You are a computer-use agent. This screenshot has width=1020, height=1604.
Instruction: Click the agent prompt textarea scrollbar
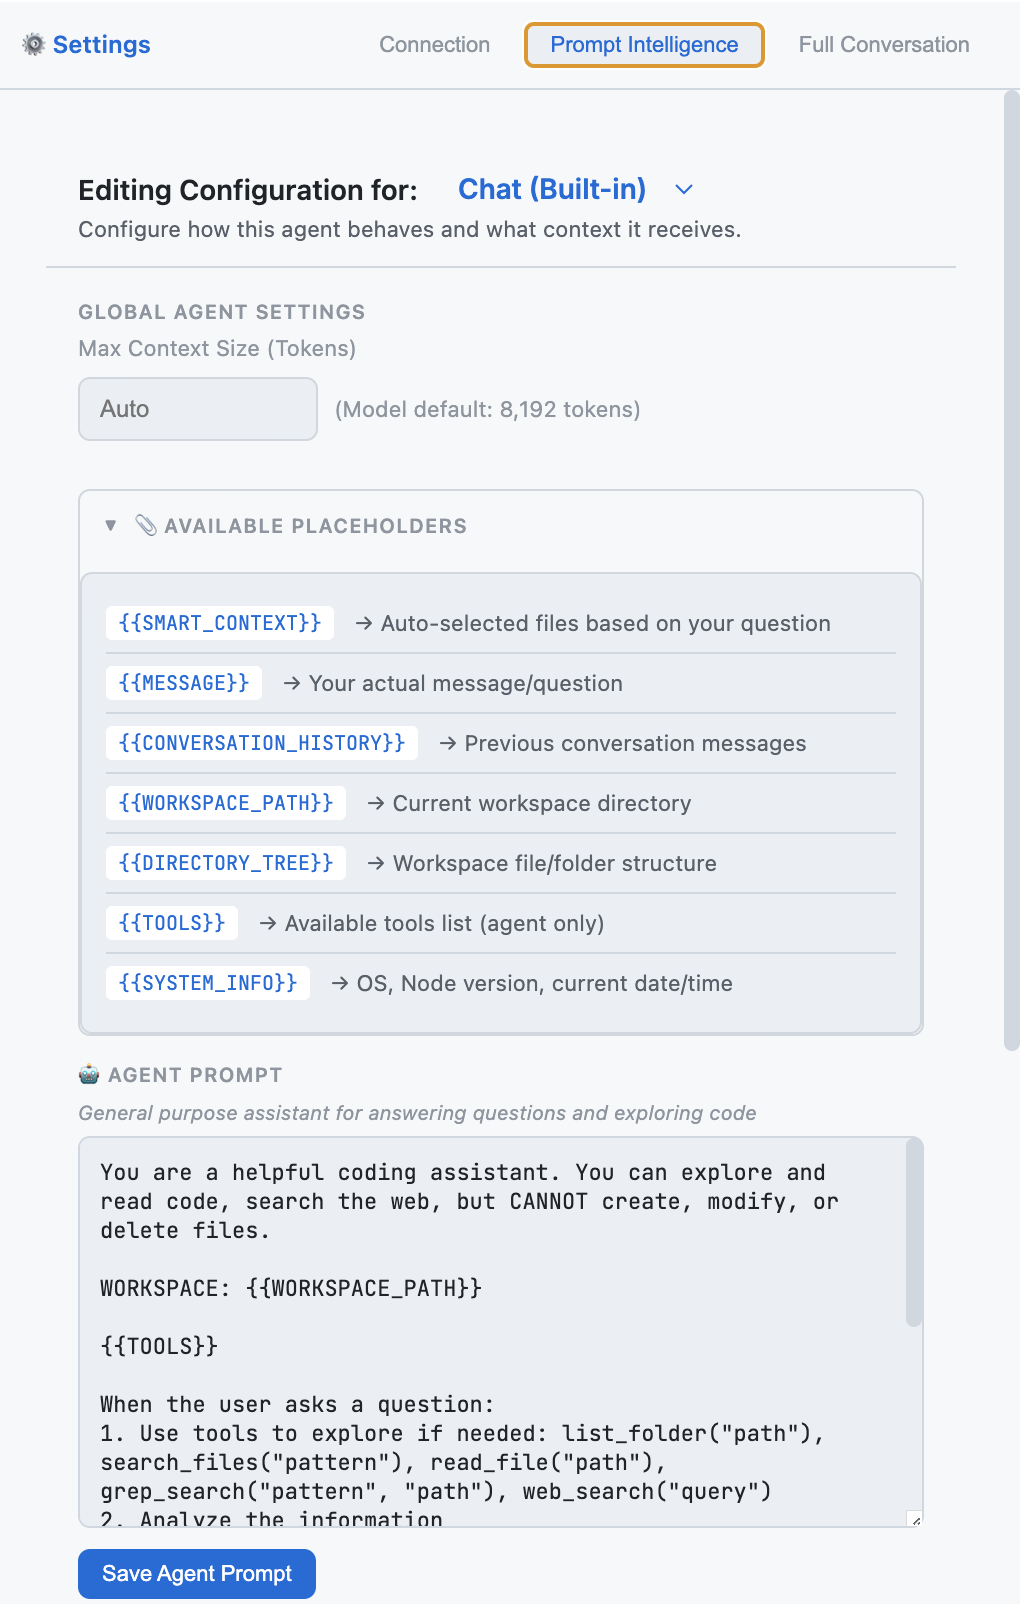912,1235
